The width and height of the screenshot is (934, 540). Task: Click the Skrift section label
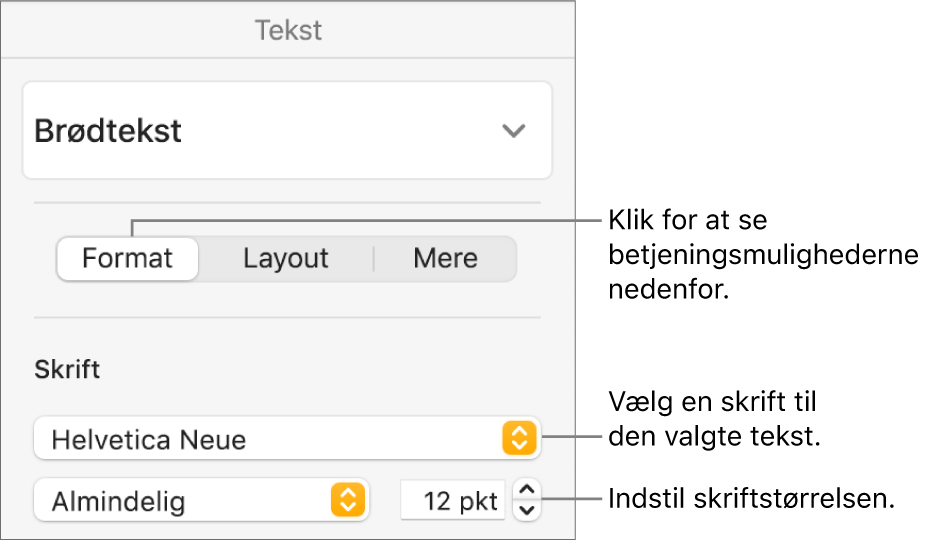click(67, 370)
